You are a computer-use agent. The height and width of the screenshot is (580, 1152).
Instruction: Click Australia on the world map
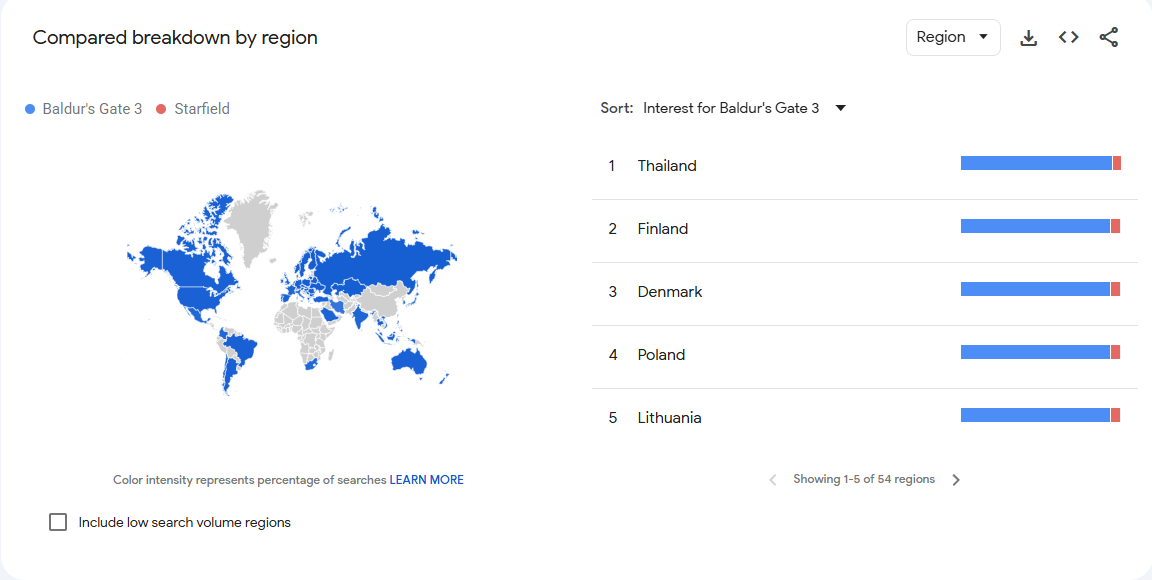click(410, 359)
